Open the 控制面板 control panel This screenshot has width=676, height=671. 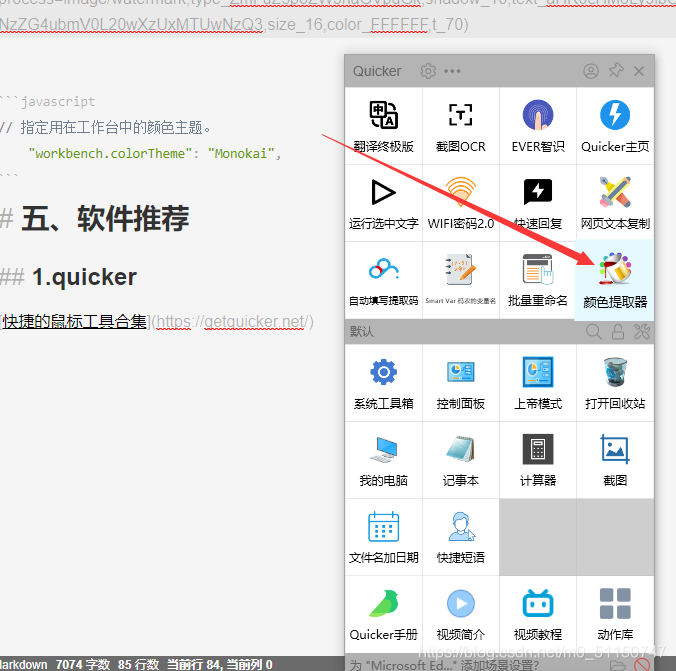(460, 383)
